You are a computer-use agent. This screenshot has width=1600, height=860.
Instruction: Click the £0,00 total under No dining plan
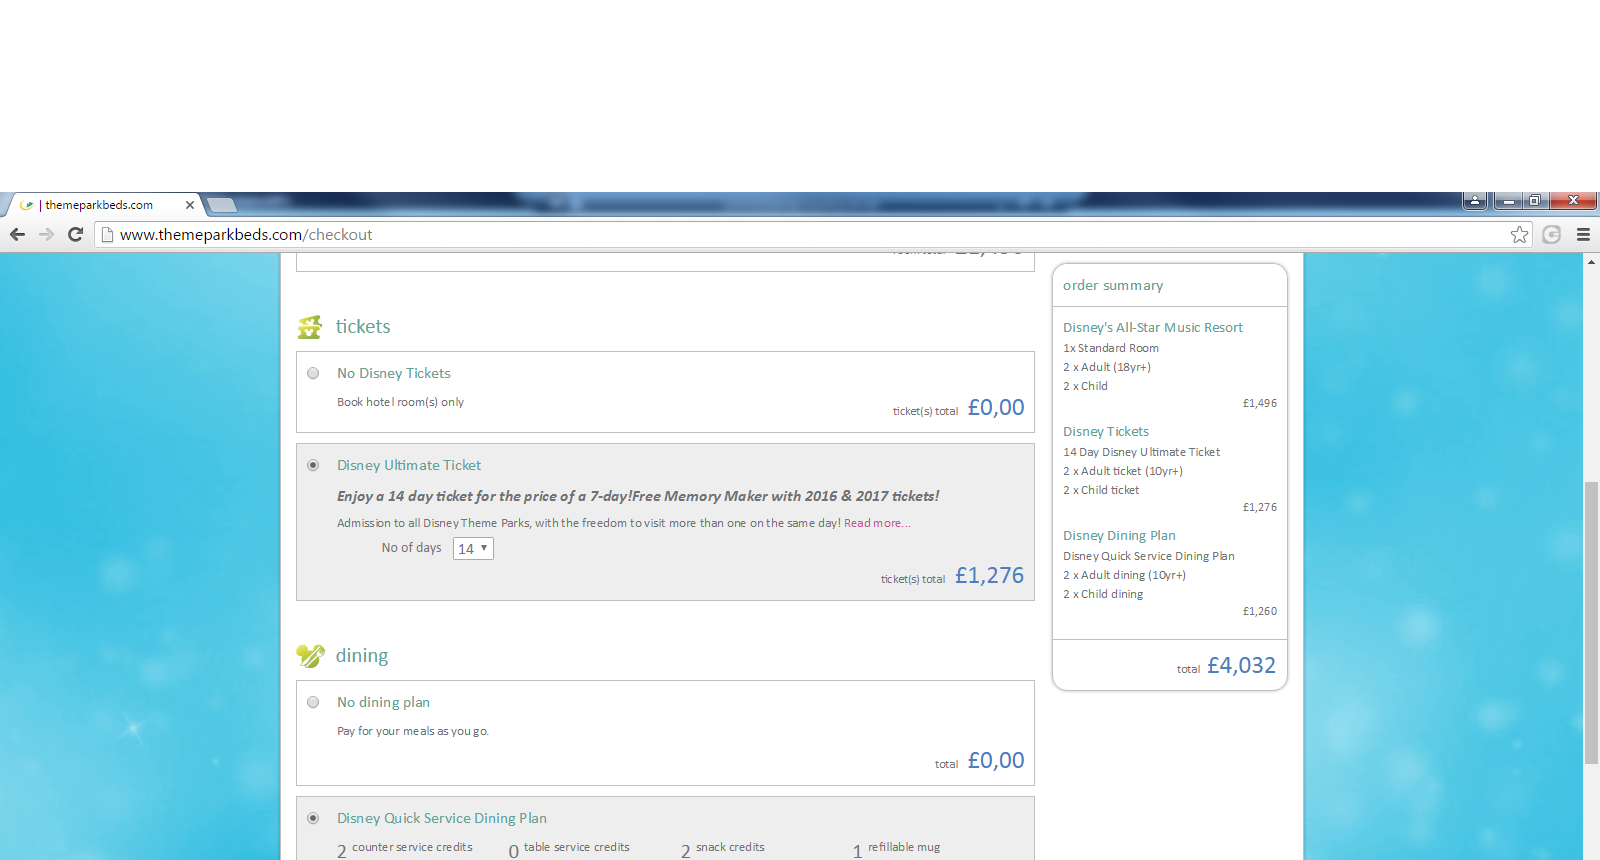(996, 761)
